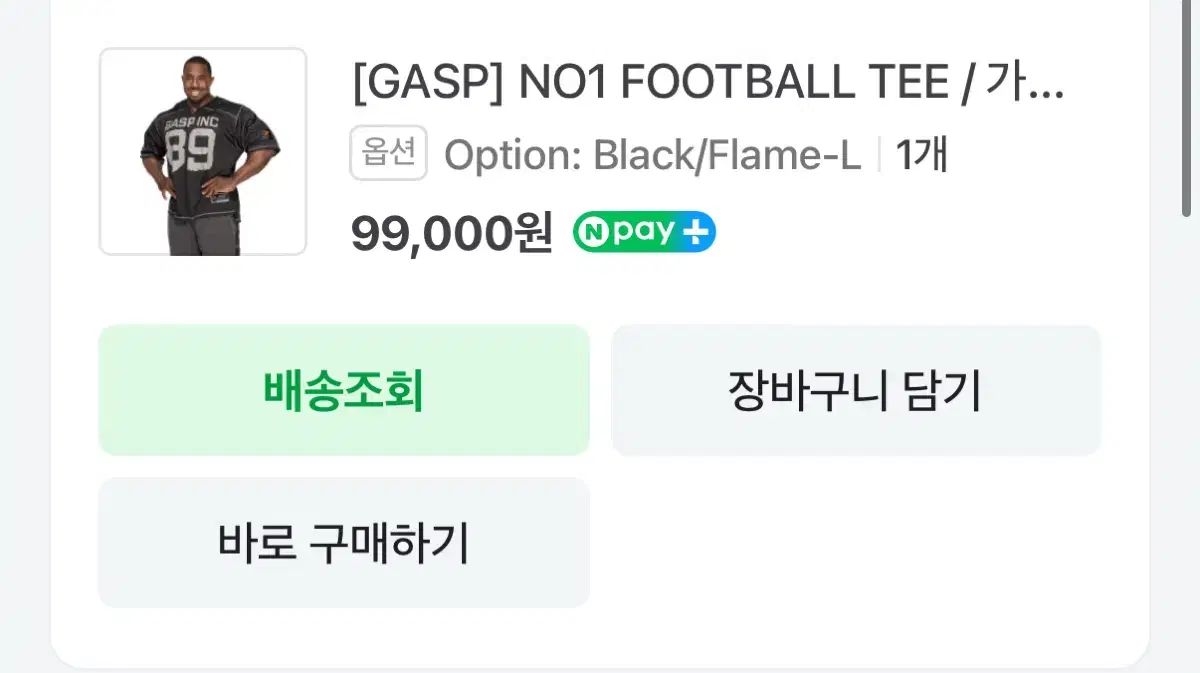Select the Black/Flame-L option value text

pos(727,155)
